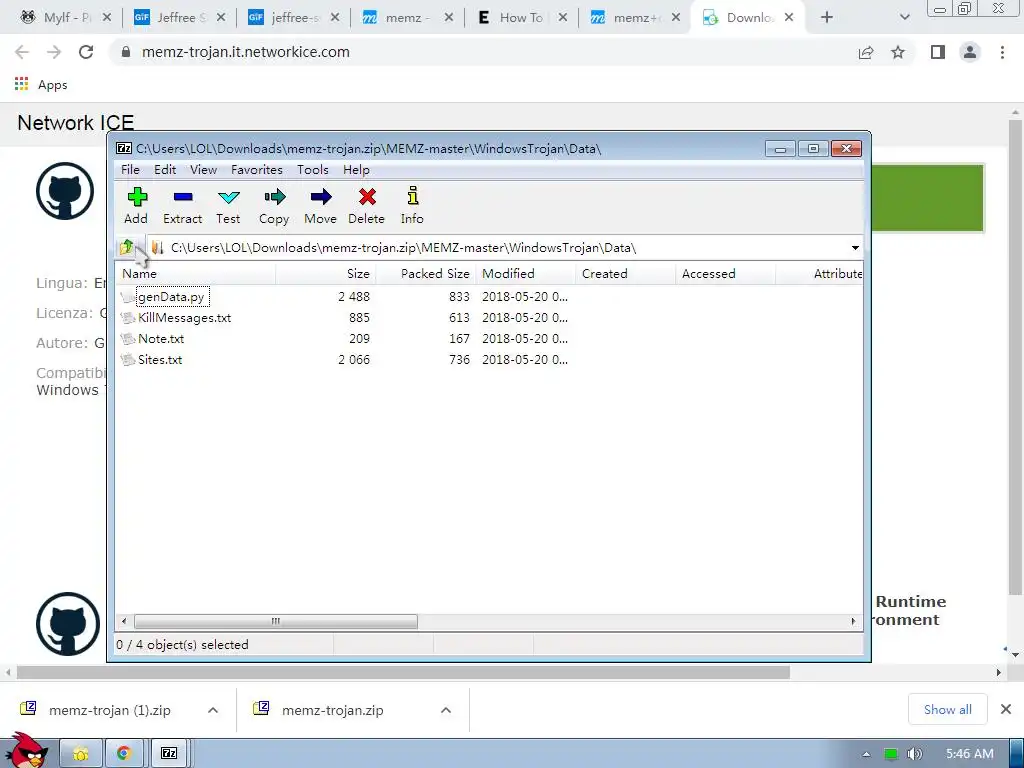Open the Help menu
Screen dimensions: 1024x768
(356, 170)
